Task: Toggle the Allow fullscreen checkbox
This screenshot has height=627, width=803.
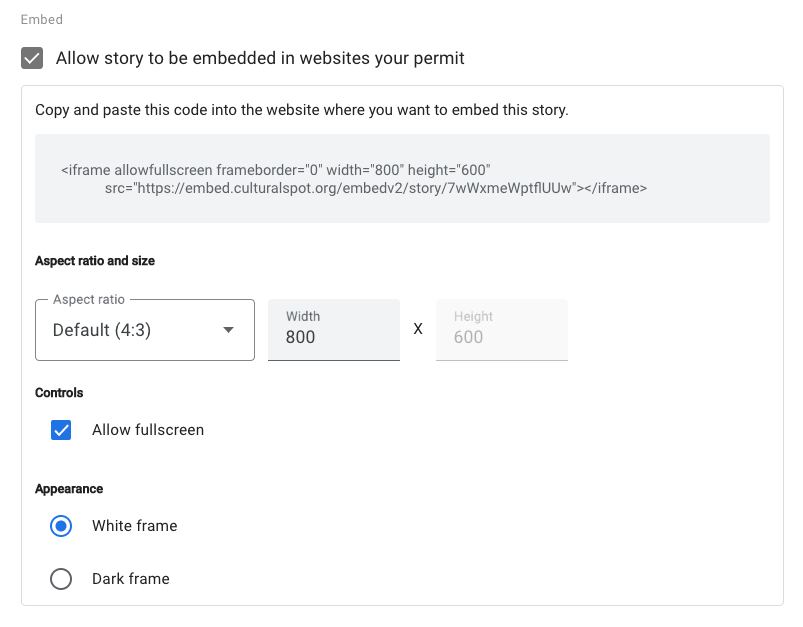Action: 61,430
